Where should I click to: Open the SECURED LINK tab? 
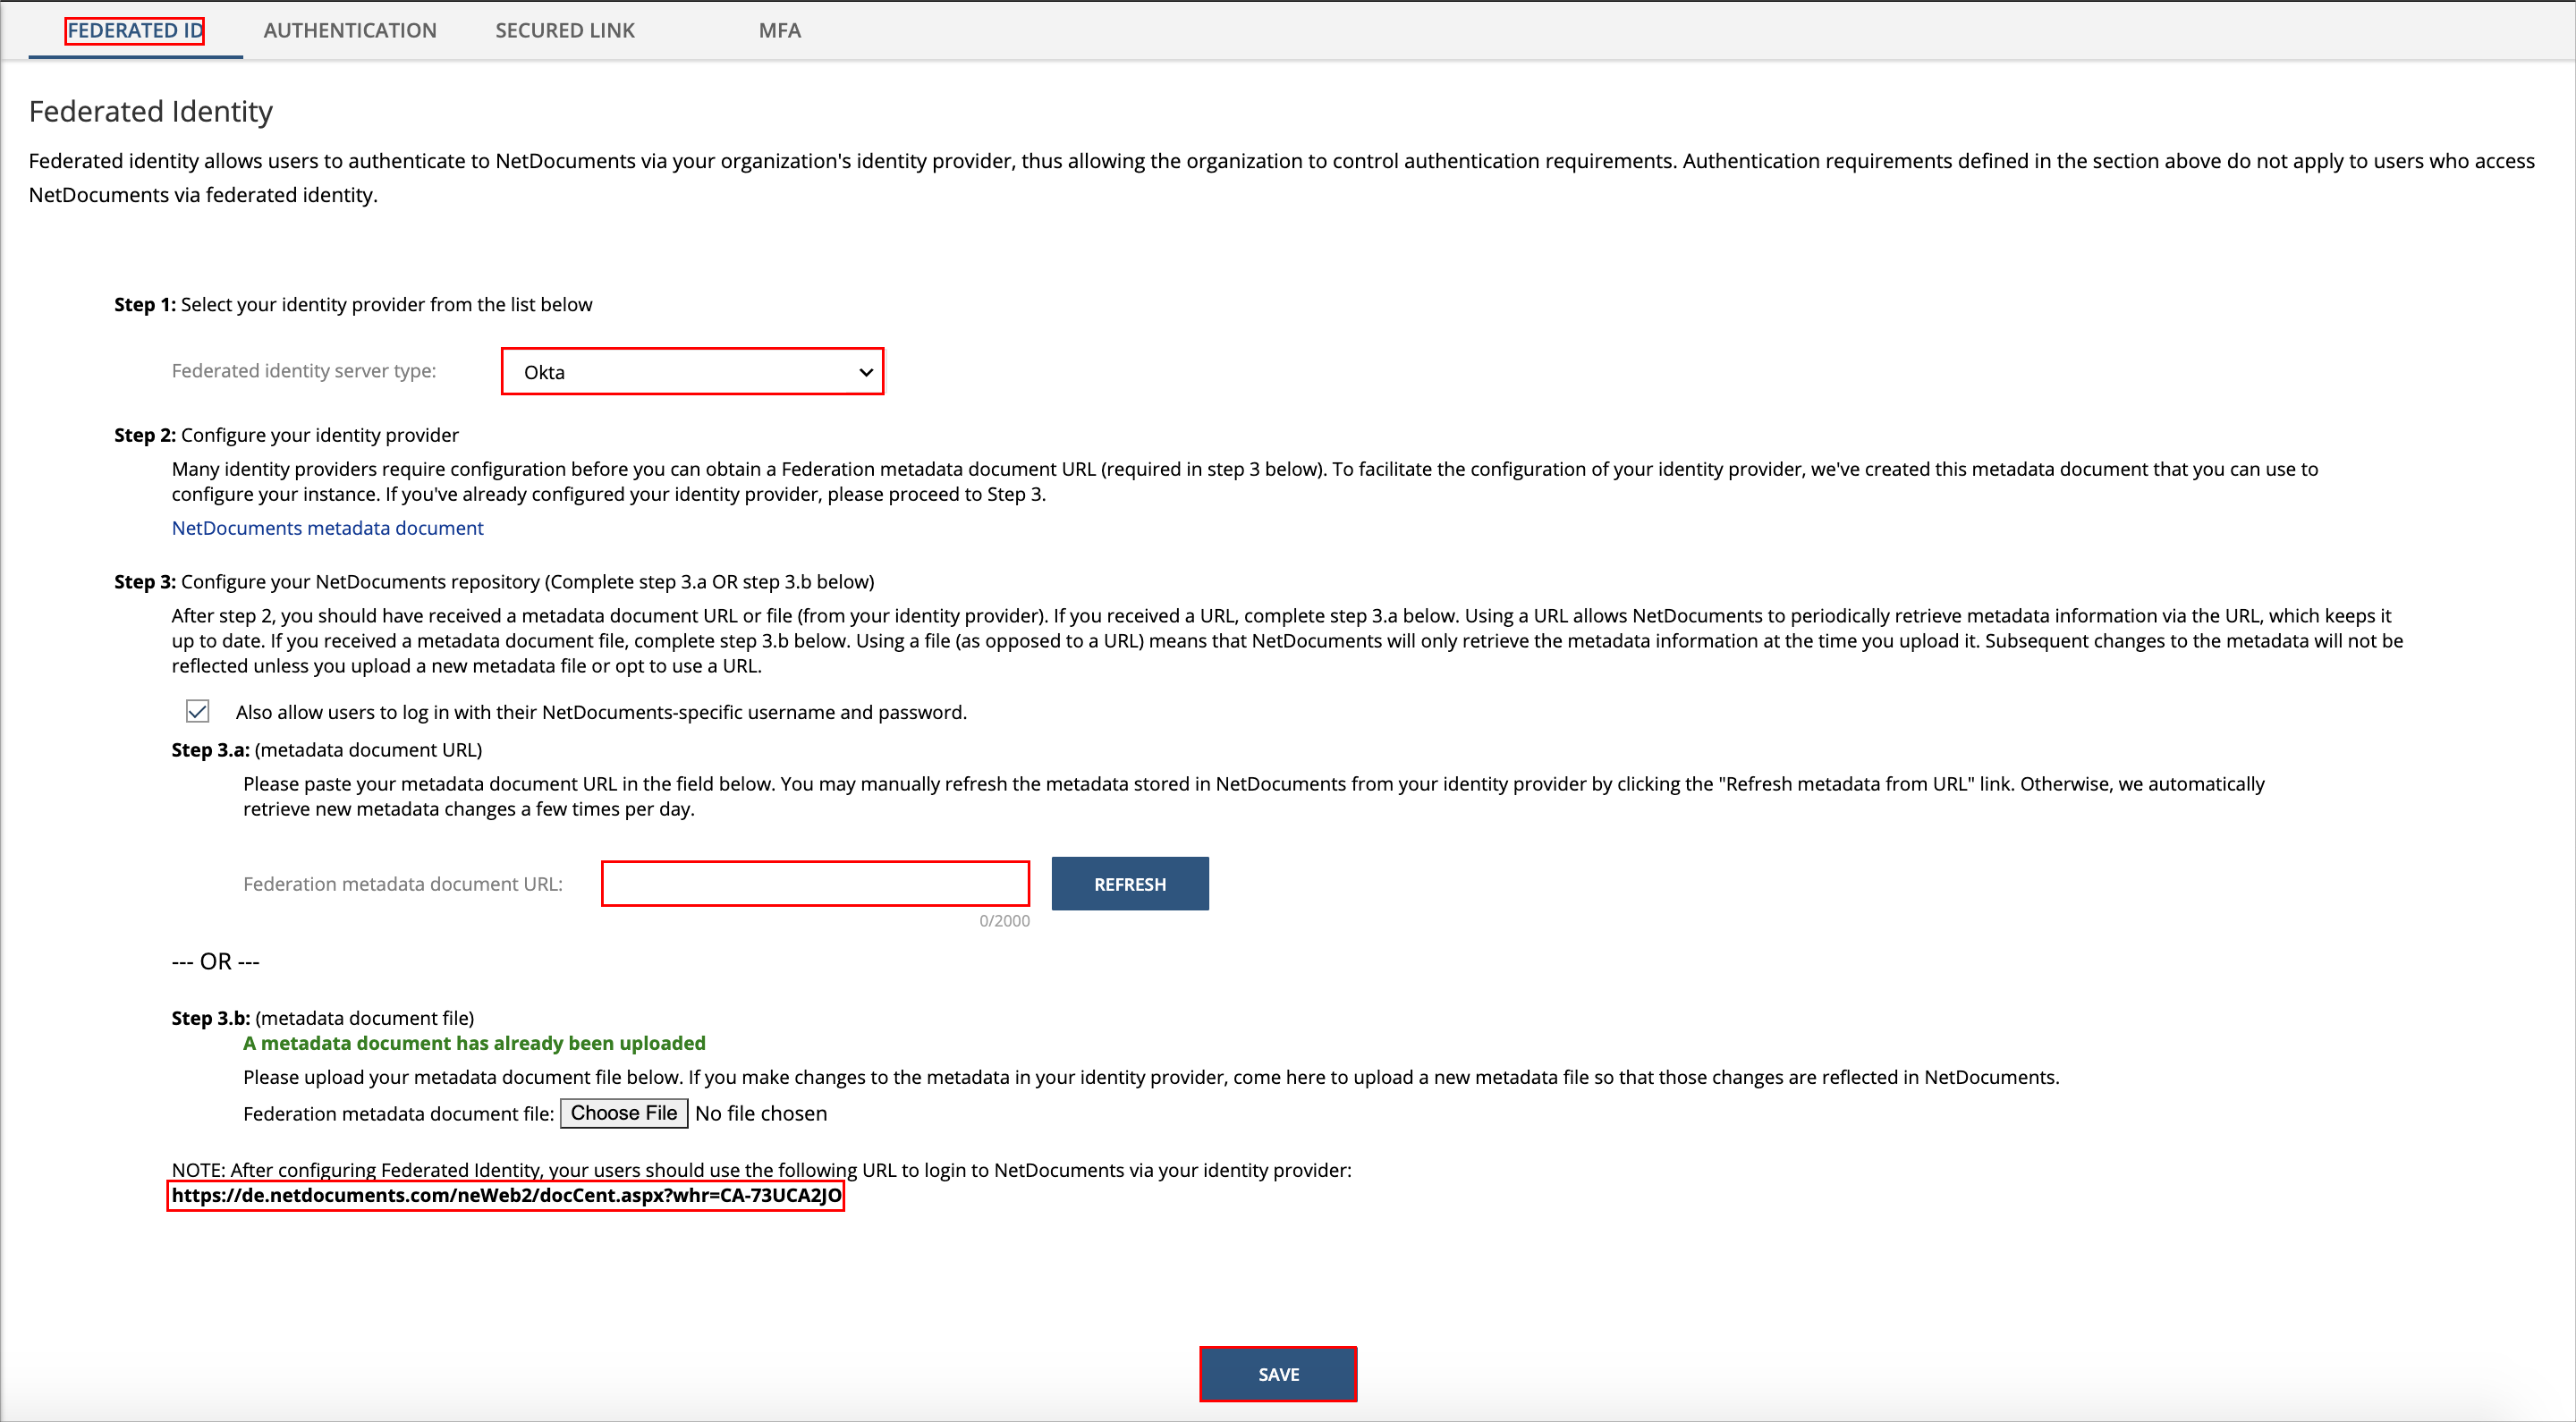(565, 30)
